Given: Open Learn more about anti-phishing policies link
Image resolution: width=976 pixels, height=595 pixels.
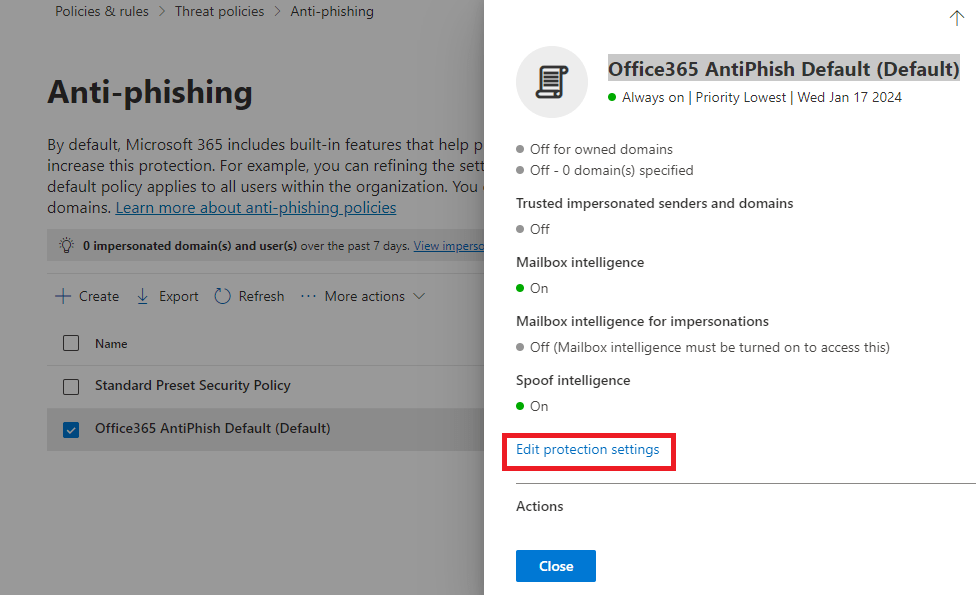Looking at the screenshot, I should (256, 208).
